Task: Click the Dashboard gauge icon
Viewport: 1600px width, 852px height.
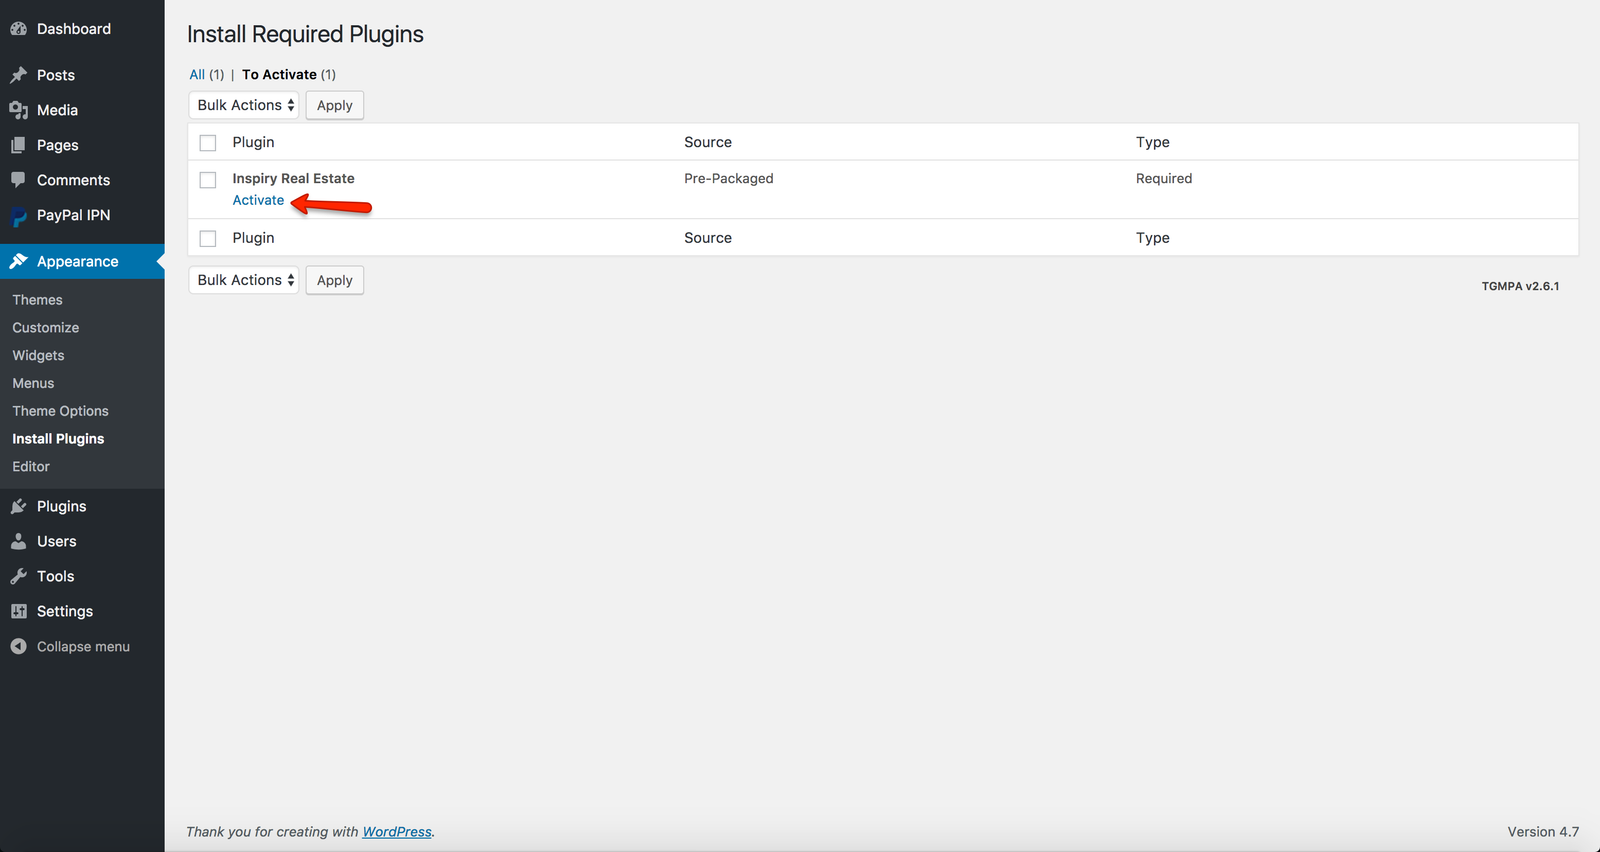Action: tap(18, 29)
